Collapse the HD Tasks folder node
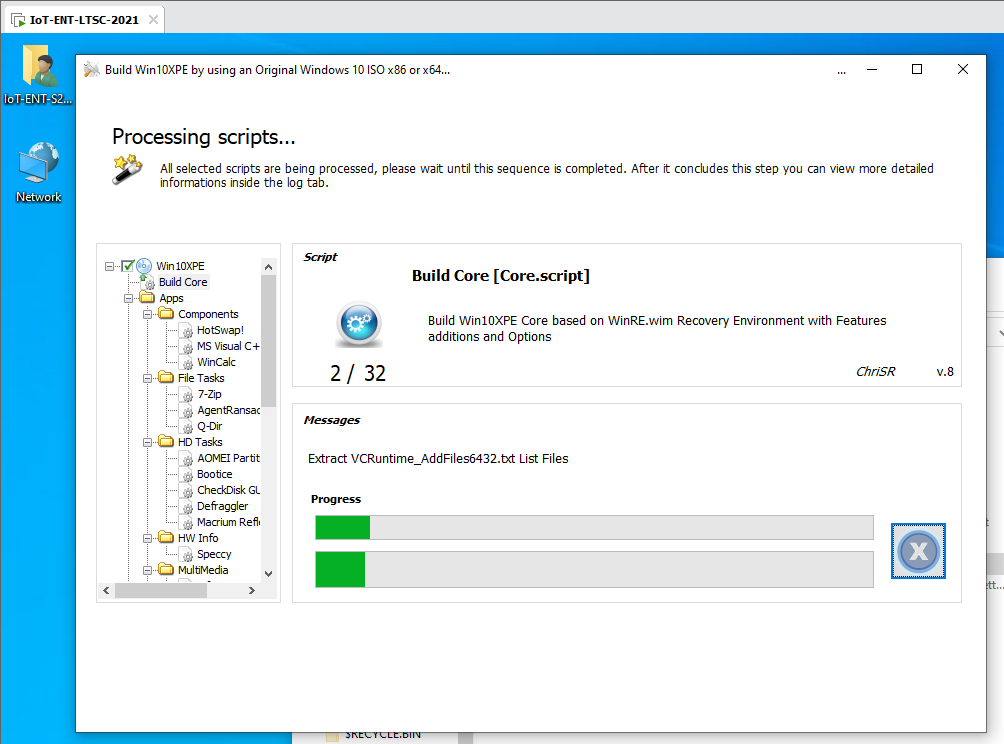Screen dimensions: 1004x744 147,442
